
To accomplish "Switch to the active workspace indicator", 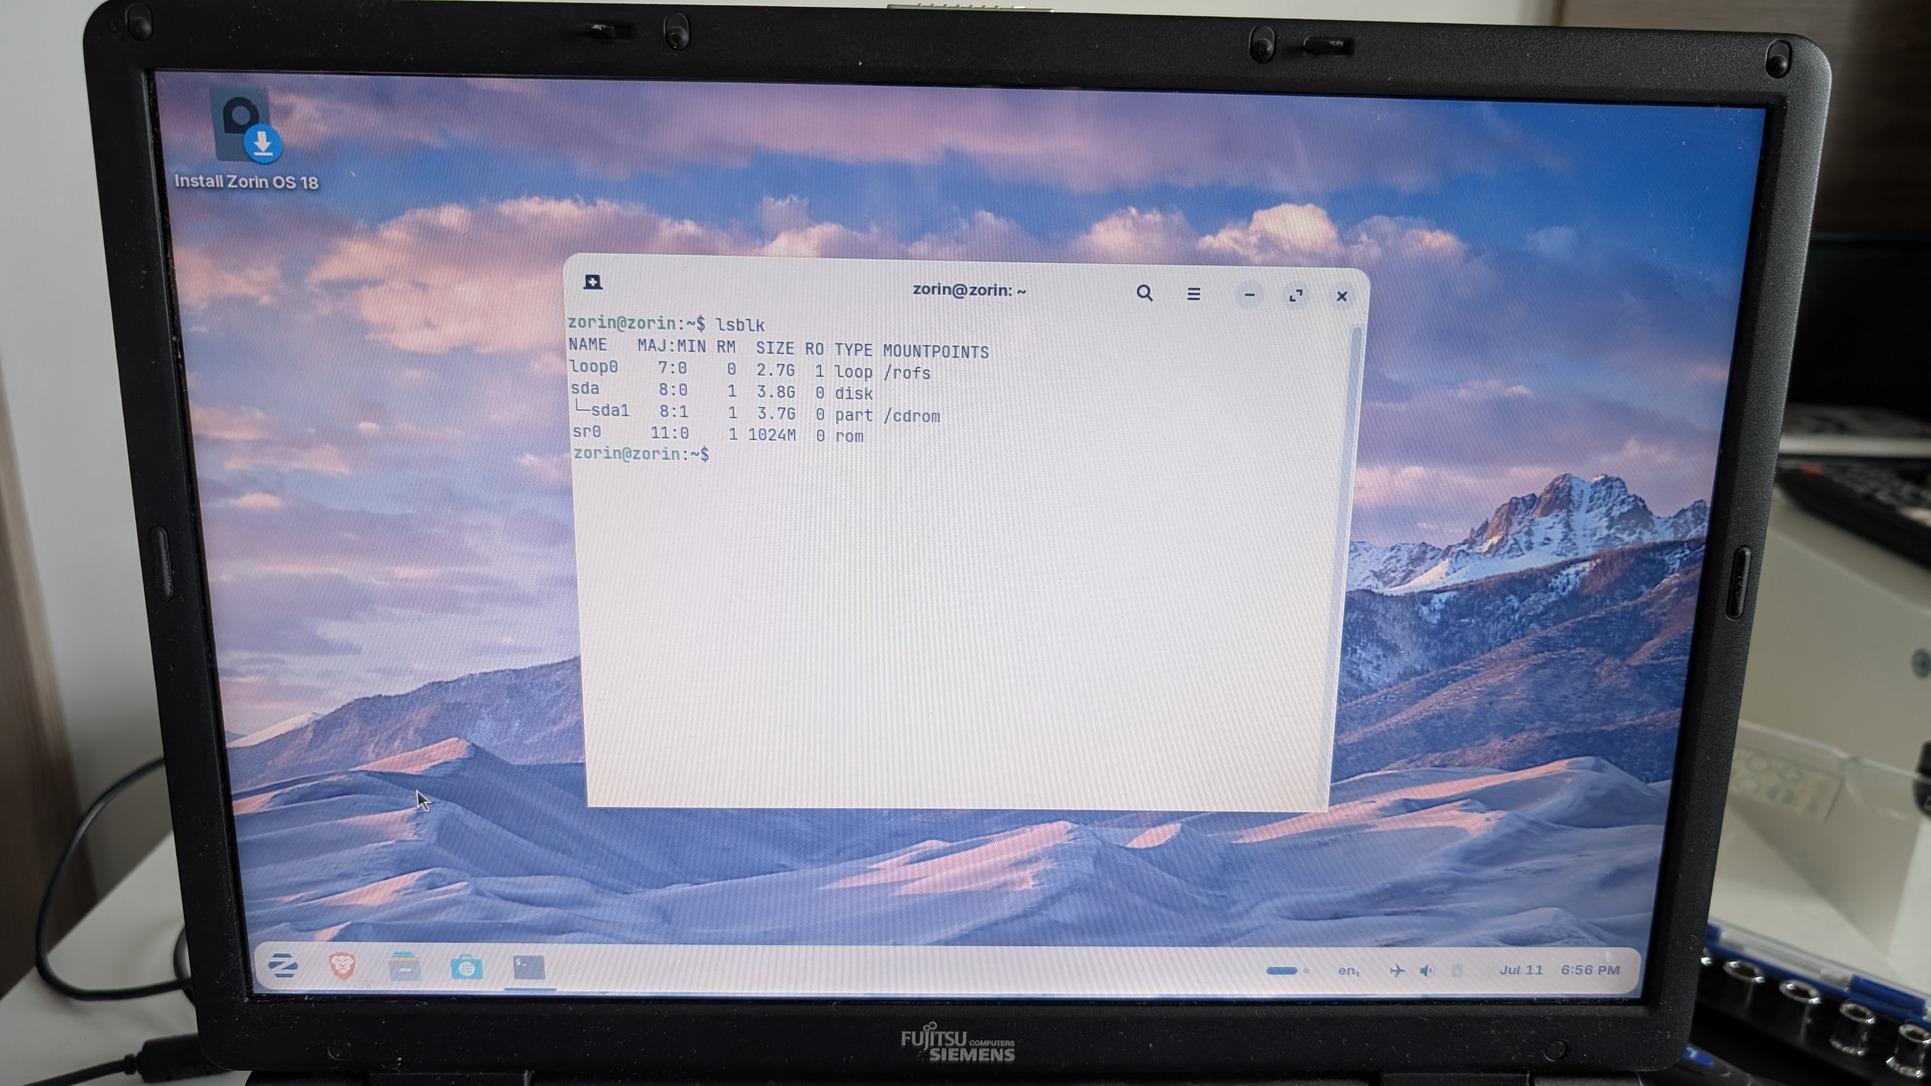I will click(1280, 970).
